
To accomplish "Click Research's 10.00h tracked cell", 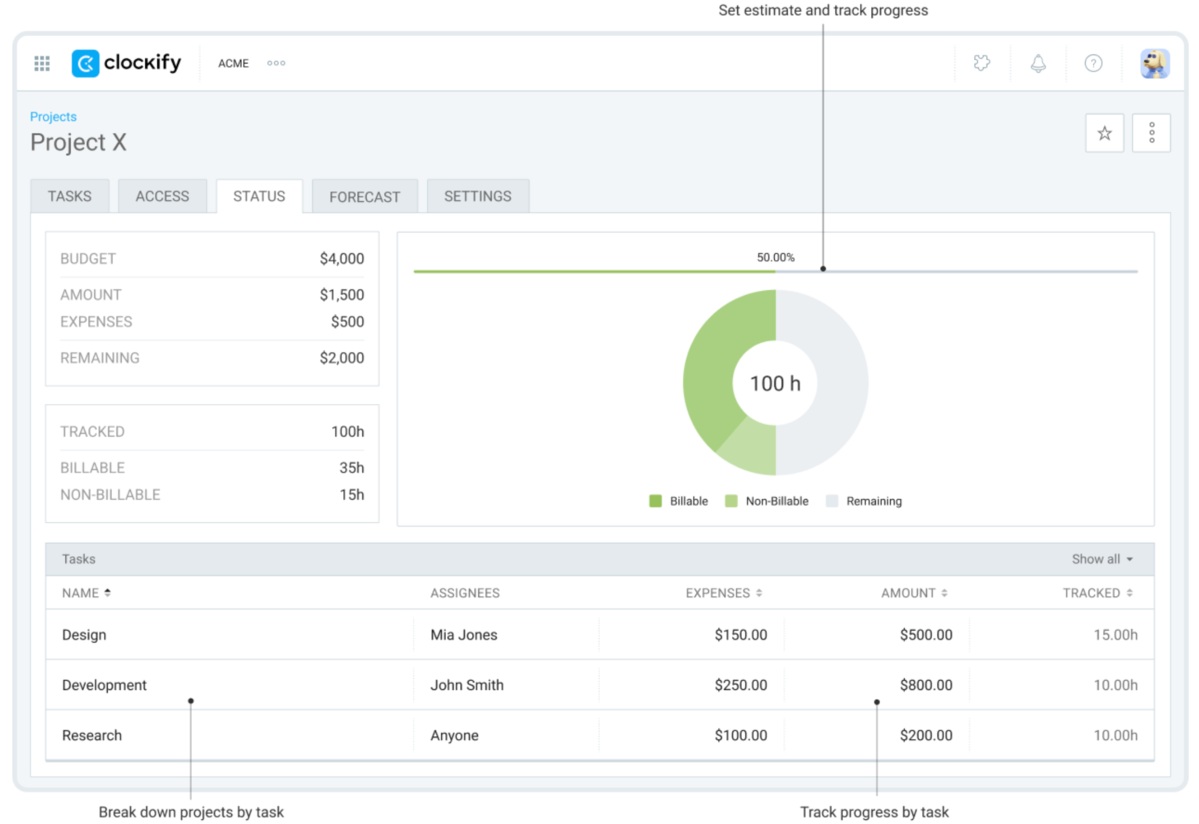I will (1115, 735).
